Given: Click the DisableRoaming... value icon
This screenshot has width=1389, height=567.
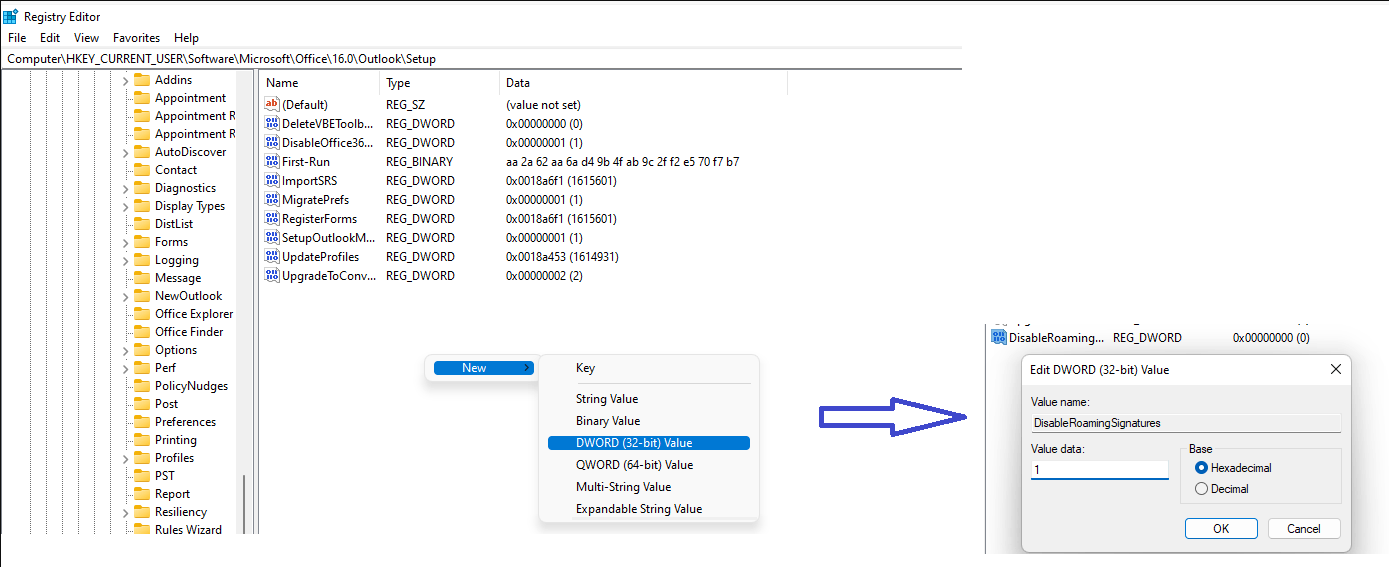Looking at the screenshot, I should pyautogui.click(x=999, y=338).
